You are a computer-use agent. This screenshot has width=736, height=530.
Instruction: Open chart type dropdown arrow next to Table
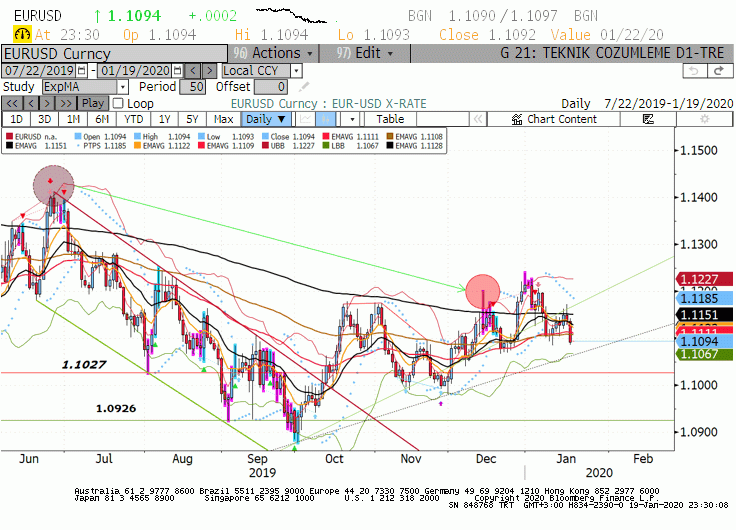click(x=352, y=119)
